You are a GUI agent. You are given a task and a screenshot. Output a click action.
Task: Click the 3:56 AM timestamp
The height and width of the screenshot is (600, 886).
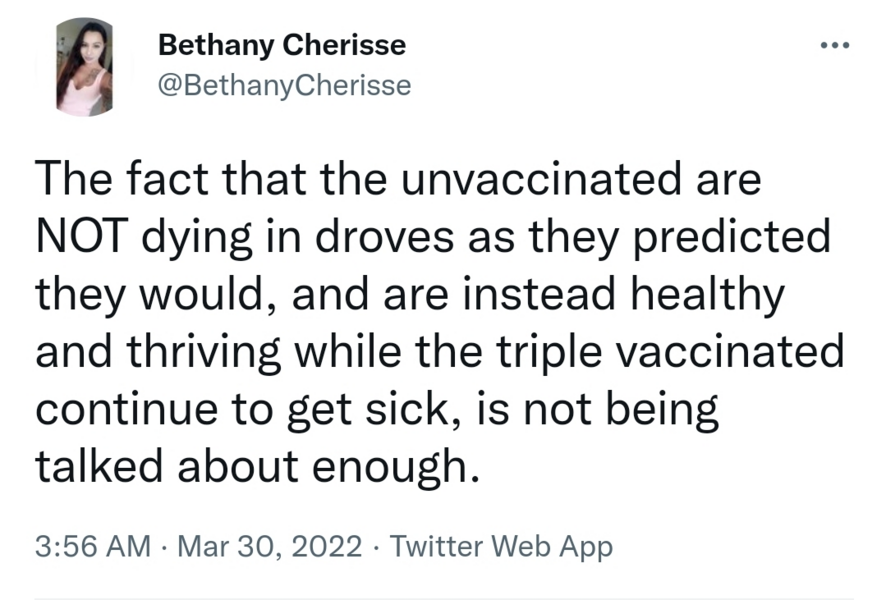[x=93, y=546]
